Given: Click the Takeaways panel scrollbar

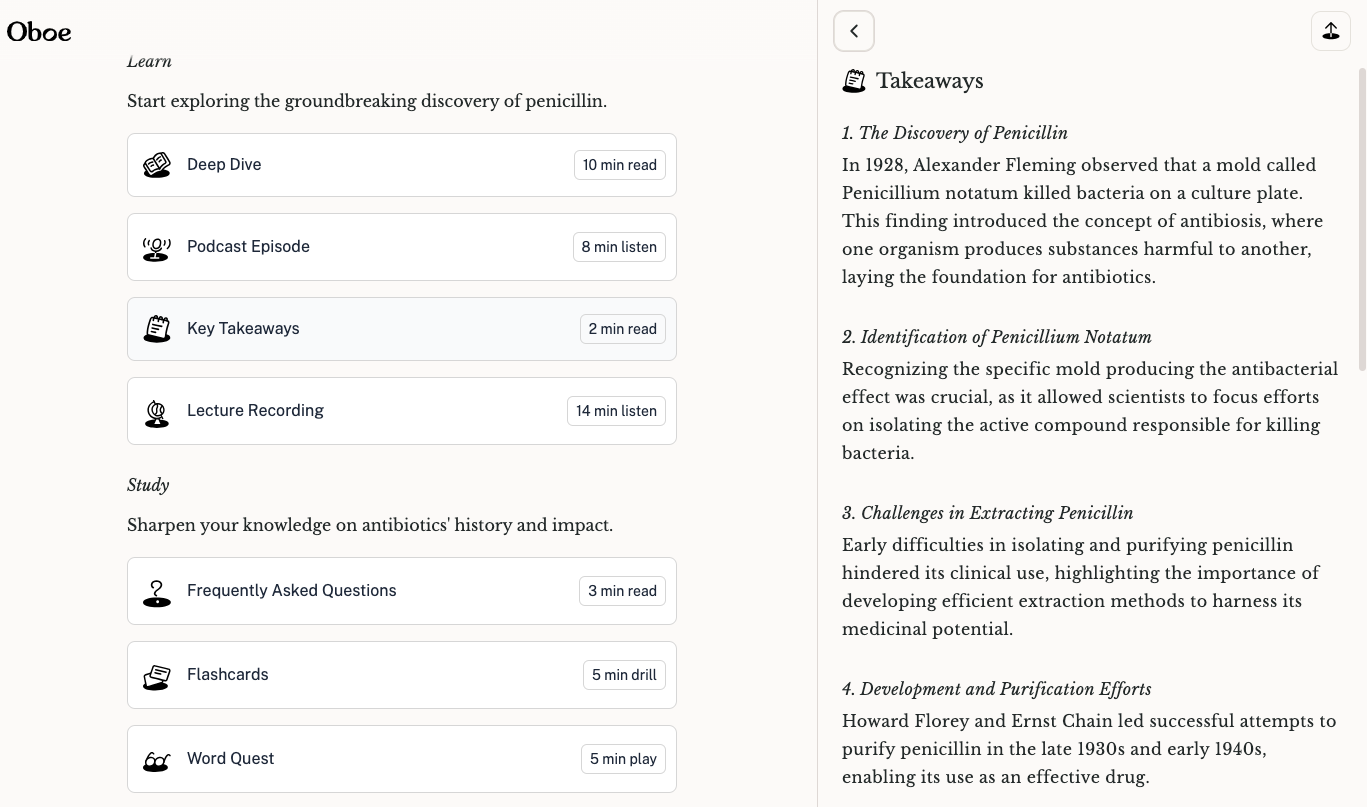Looking at the screenshot, I should (x=1361, y=220).
